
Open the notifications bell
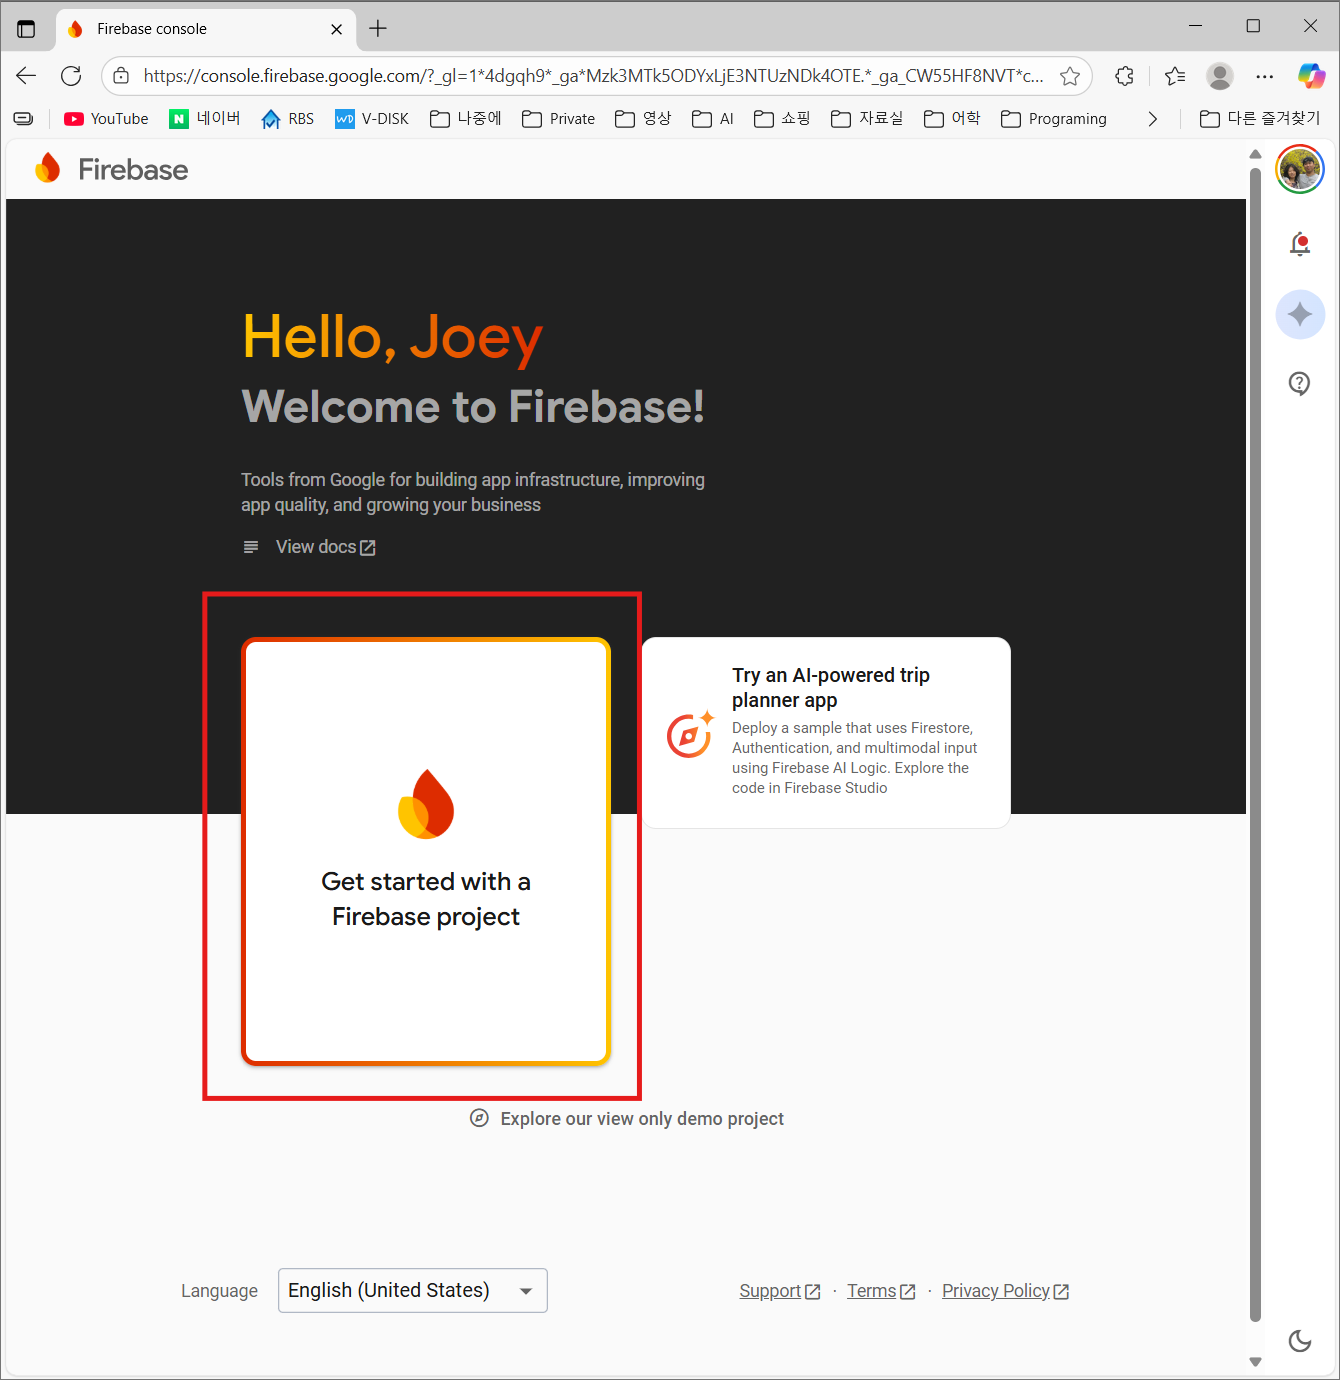[x=1299, y=244]
